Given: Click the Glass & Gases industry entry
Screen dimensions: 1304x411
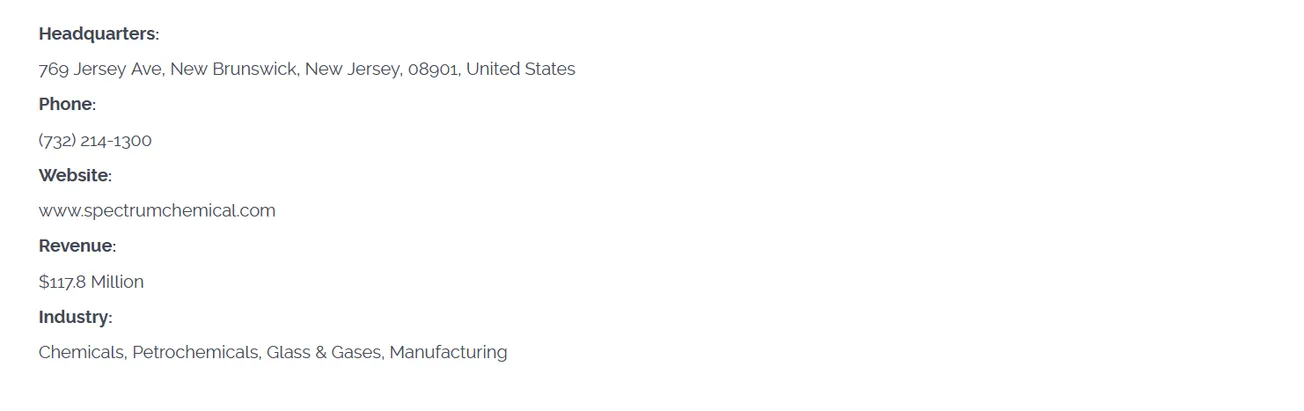Looking at the screenshot, I should point(323,353).
